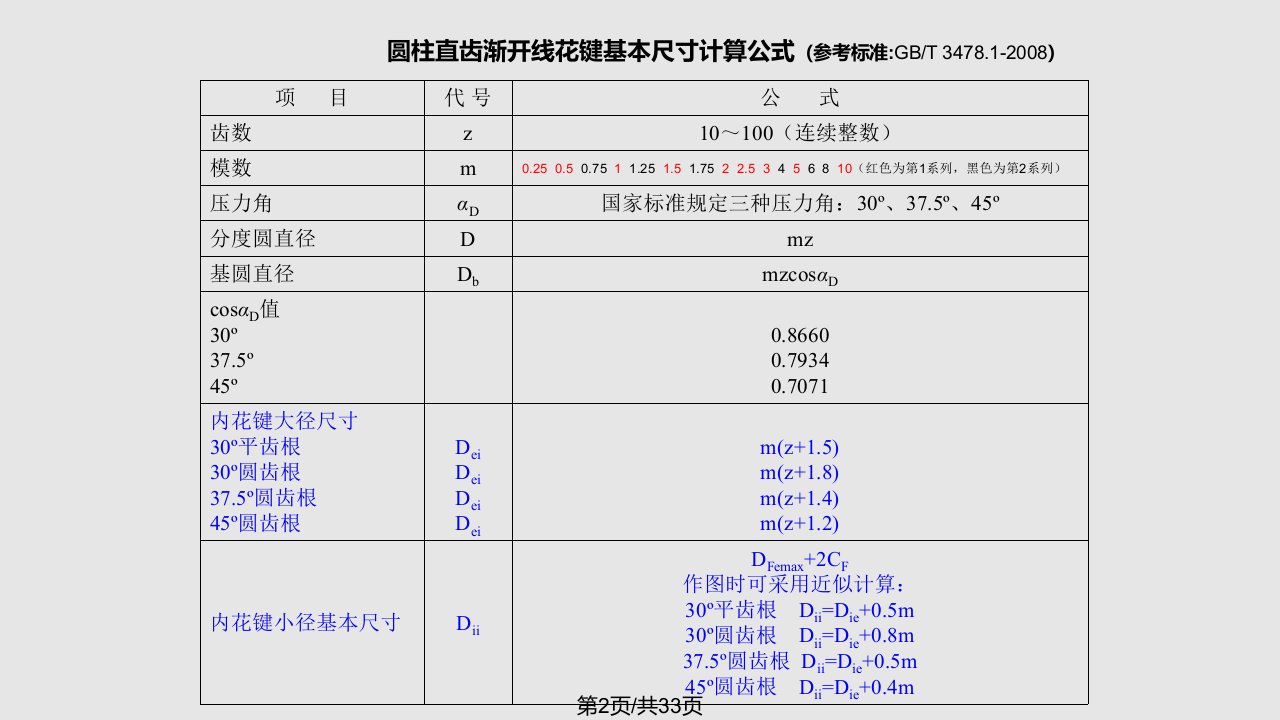Select the 30º平齿根 label in 大径 section
Screen dimensions: 1280x720
(255, 447)
